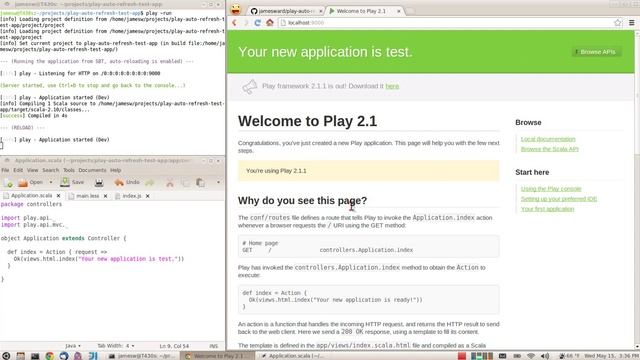This screenshot has width=640, height=360.
Task: Open the Local documentation link
Action: pyautogui.click(x=548, y=139)
